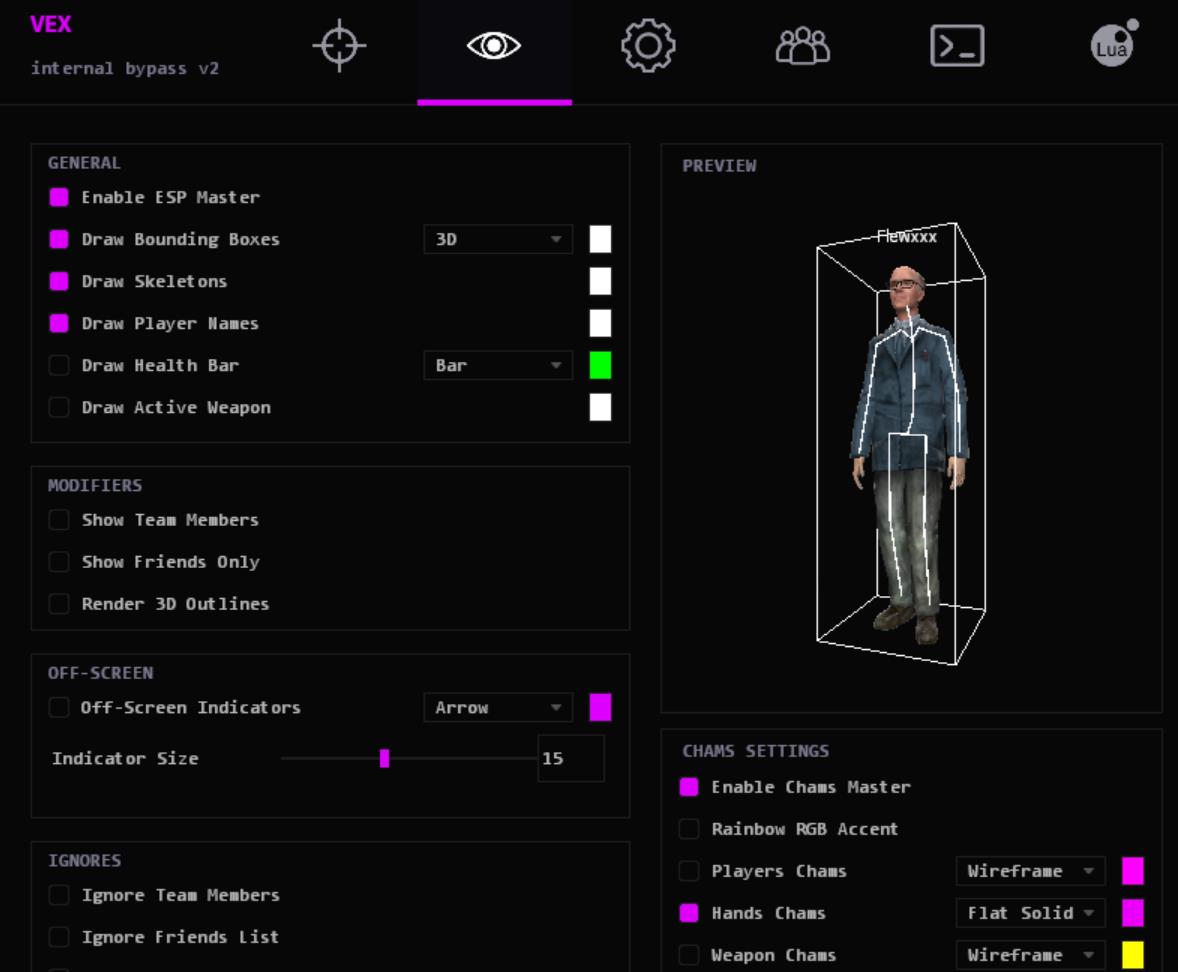Image resolution: width=1178 pixels, height=972 pixels.
Task: Uncheck Draw Skeletons
Action: click(59, 281)
